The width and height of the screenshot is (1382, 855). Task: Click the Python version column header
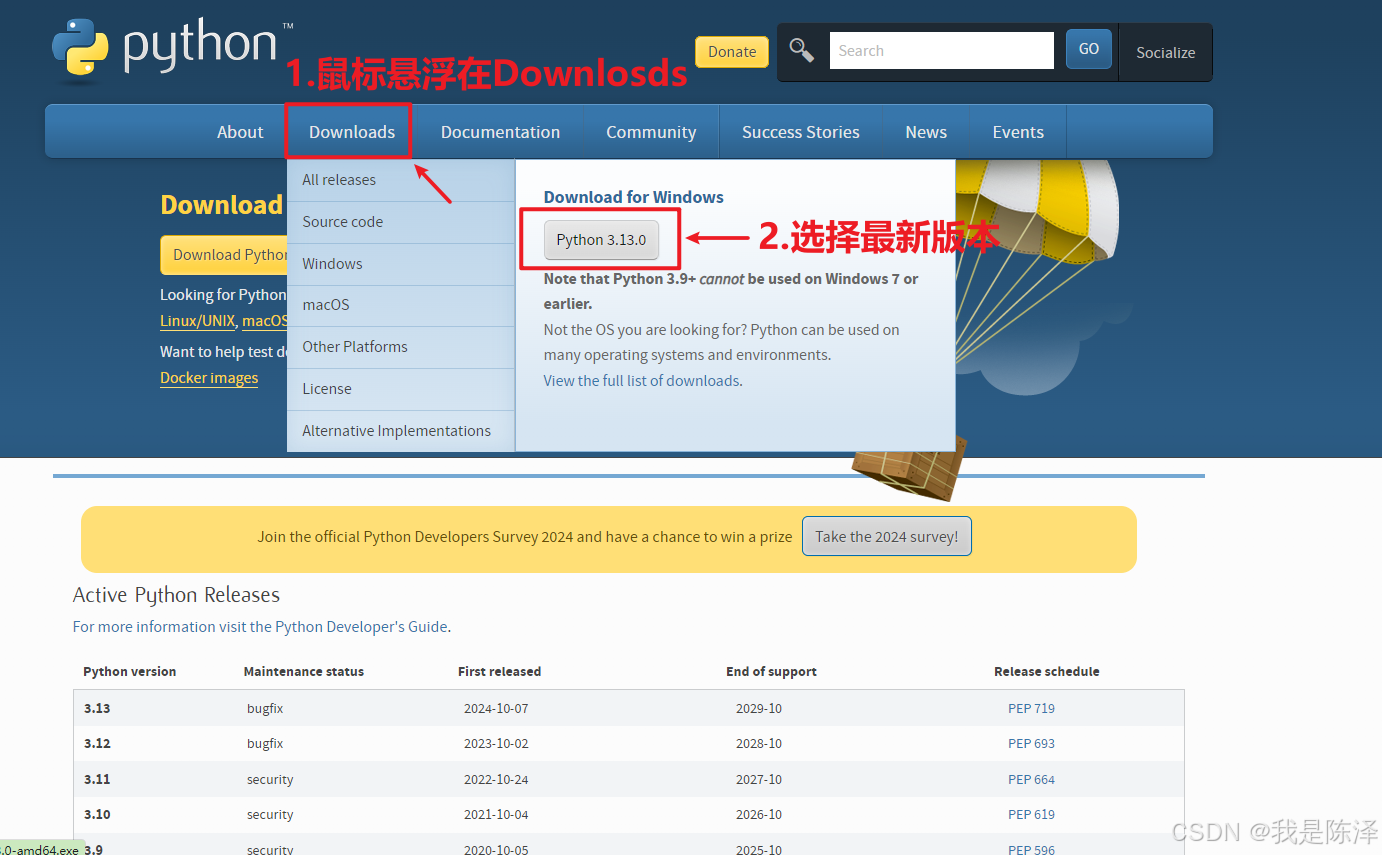[x=129, y=672]
